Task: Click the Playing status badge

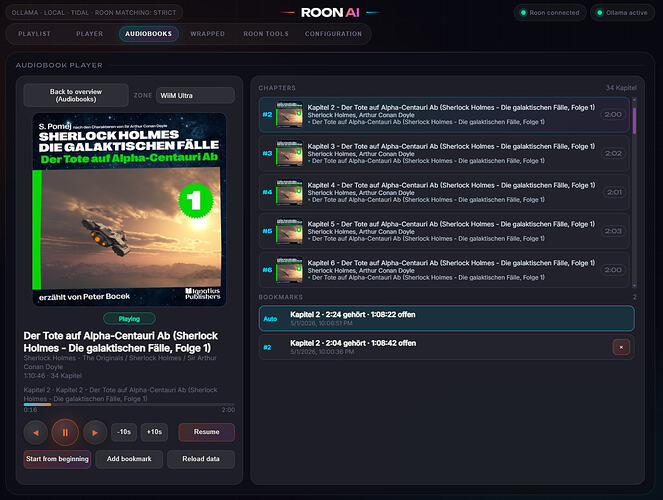Action: tap(129, 319)
